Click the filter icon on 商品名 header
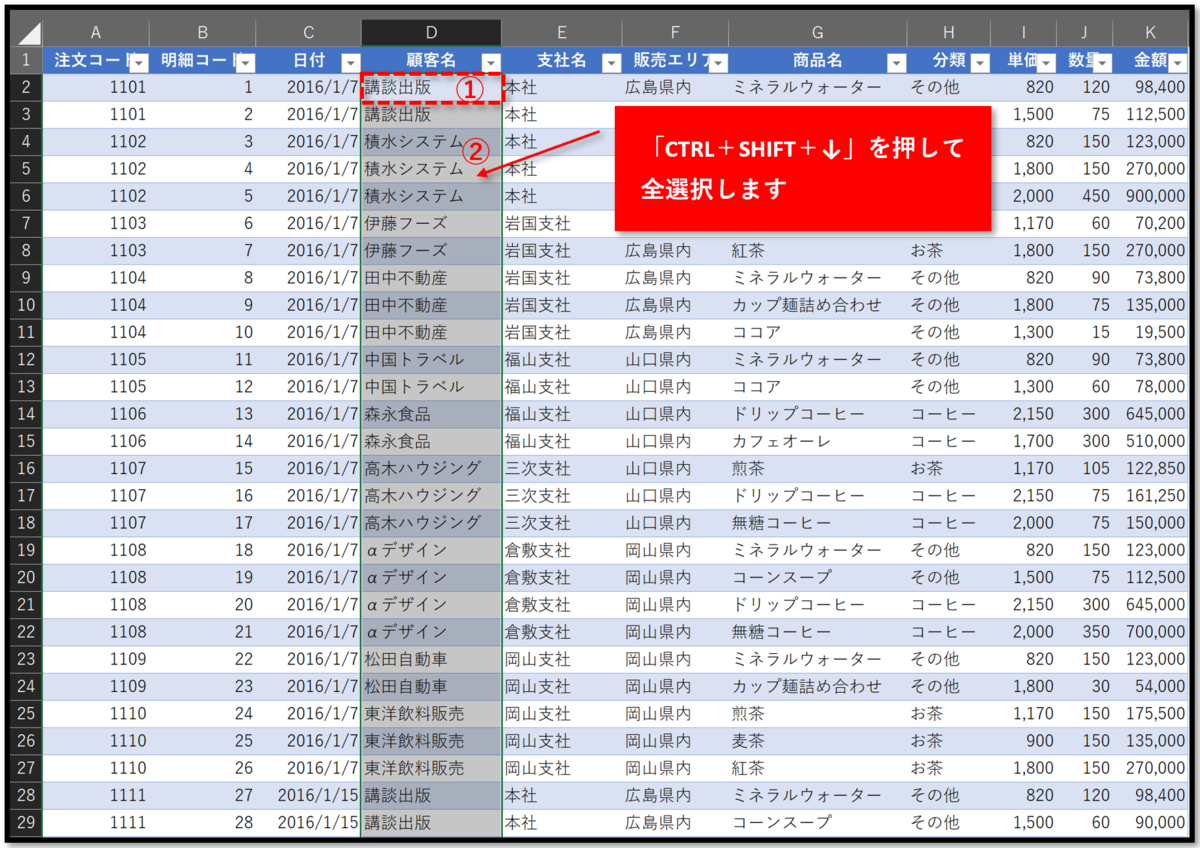 pos(896,61)
